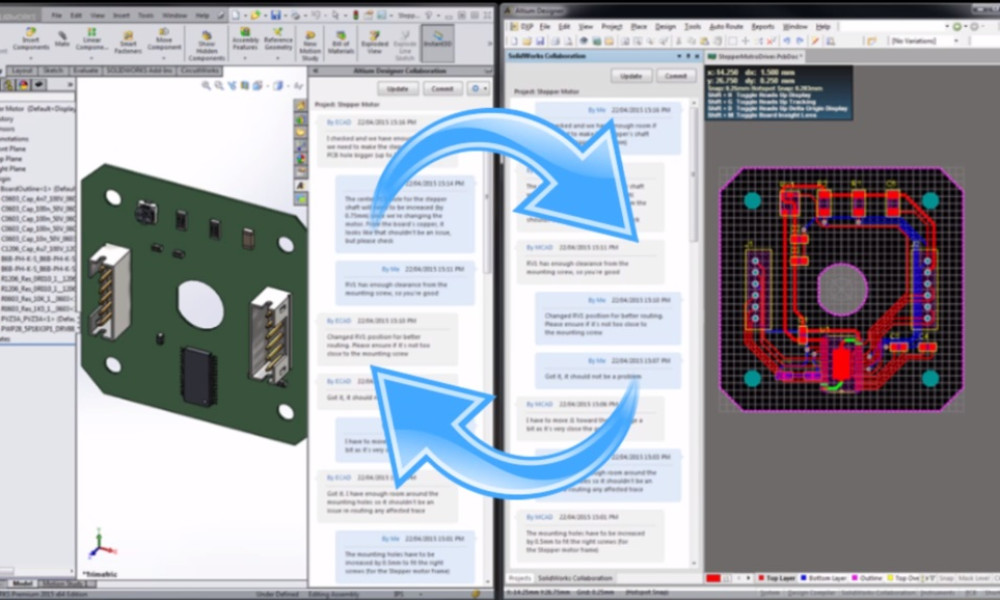Open Assembly Features tool

tap(245, 39)
